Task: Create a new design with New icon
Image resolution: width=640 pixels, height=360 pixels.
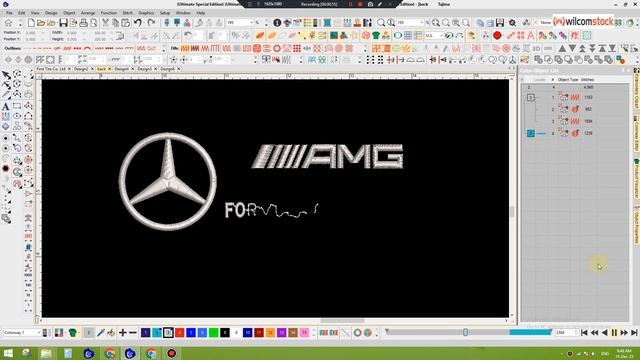Action: click(31, 23)
